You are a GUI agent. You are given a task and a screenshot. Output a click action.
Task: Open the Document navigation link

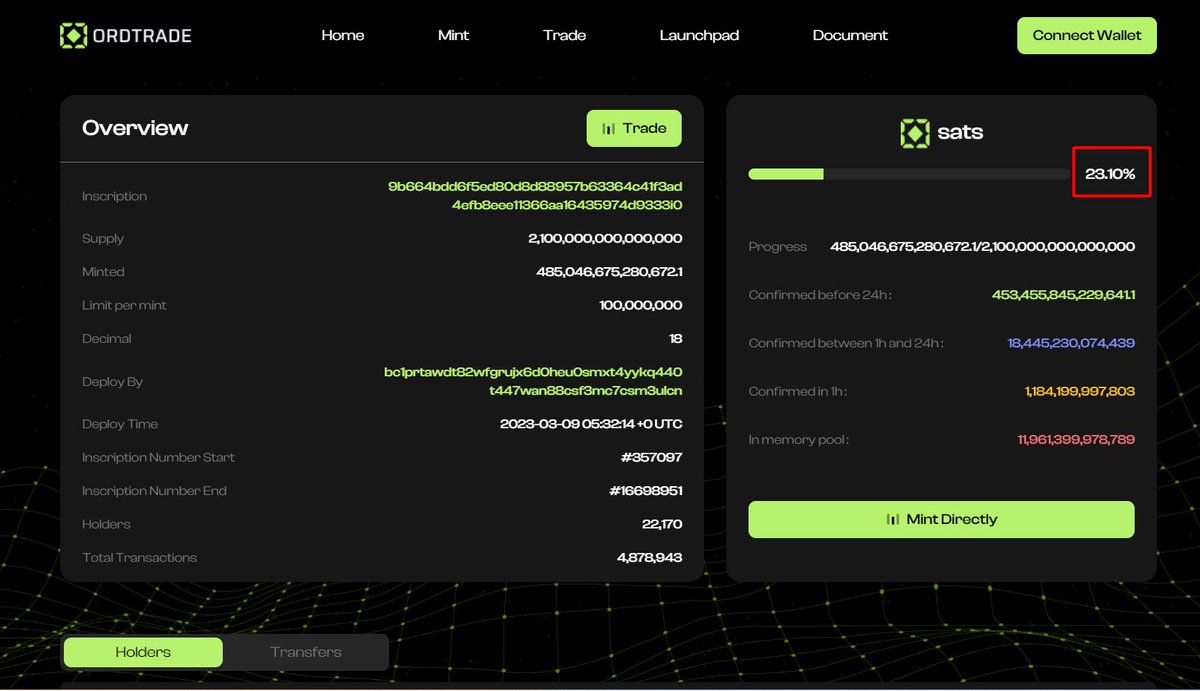[x=850, y=35]
